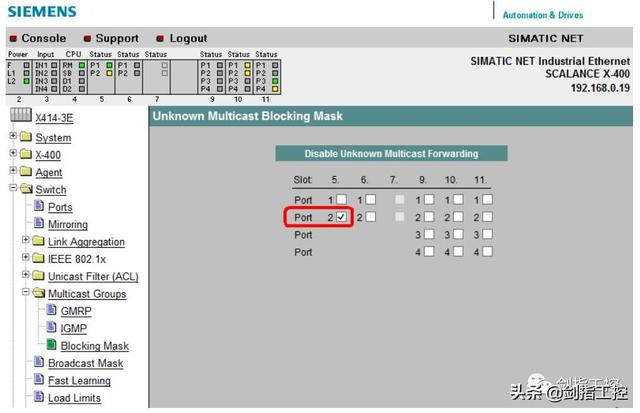
Task: Open the Ports page document icon
Action: (x=39, y=205)
